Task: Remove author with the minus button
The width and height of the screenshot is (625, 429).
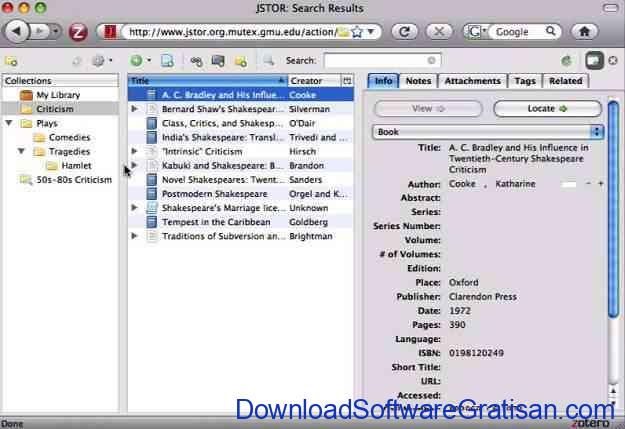Action: pyautogui.click(x=588, y=183)
